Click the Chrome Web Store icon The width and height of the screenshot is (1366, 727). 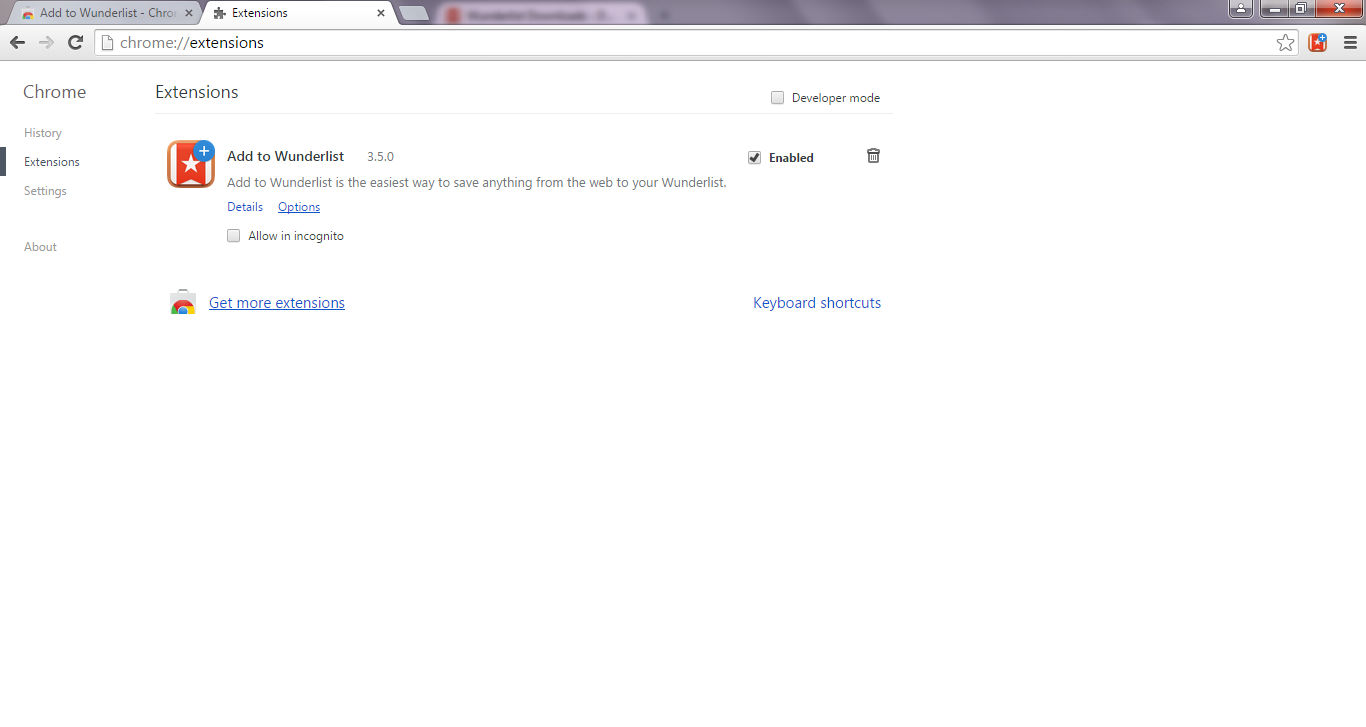[183, 303]
